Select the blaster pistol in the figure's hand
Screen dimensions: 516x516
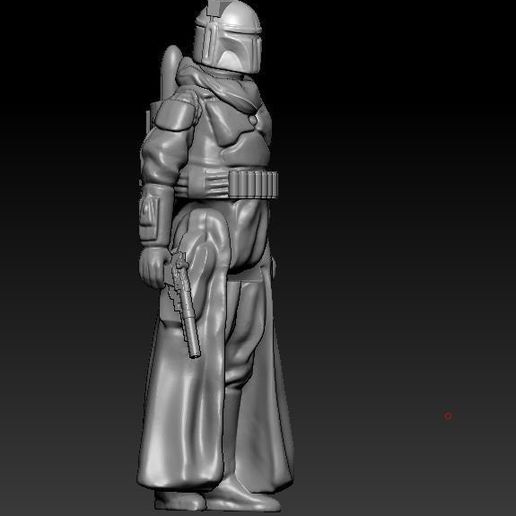[182, 304]
